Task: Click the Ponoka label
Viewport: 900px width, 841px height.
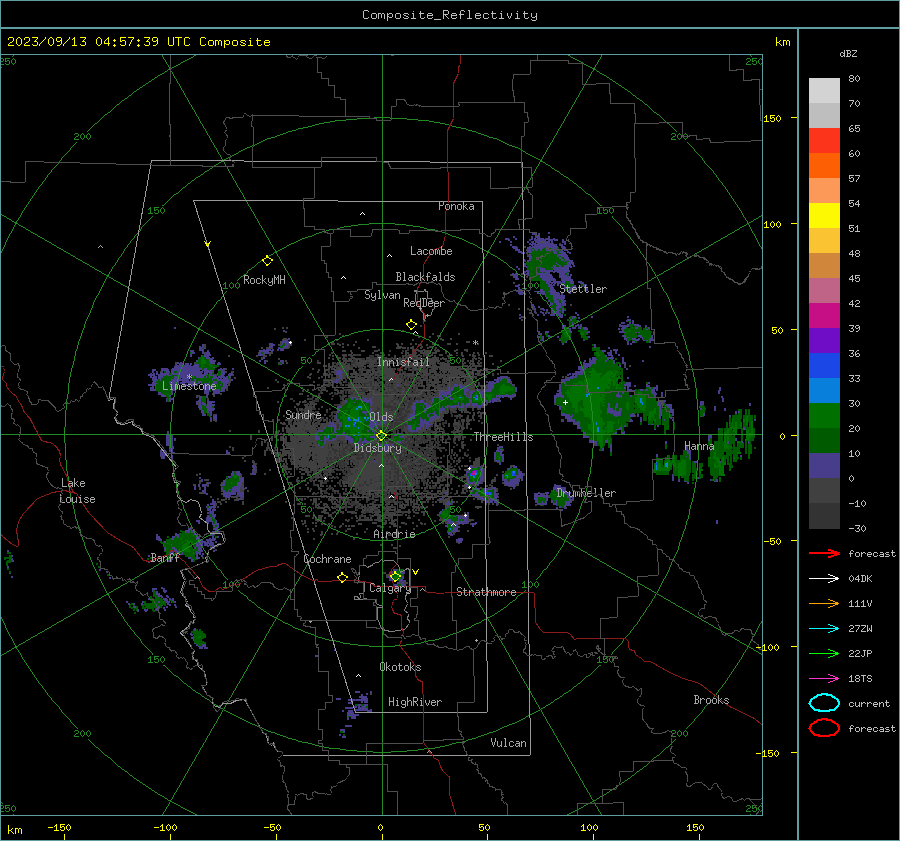Action: [x=456, y=206]
